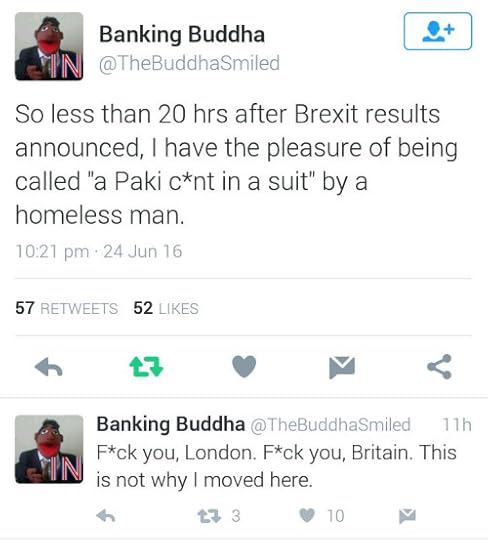Reply to the main Brexit tweet
This screenshot has height=540, width=488.
49,366
